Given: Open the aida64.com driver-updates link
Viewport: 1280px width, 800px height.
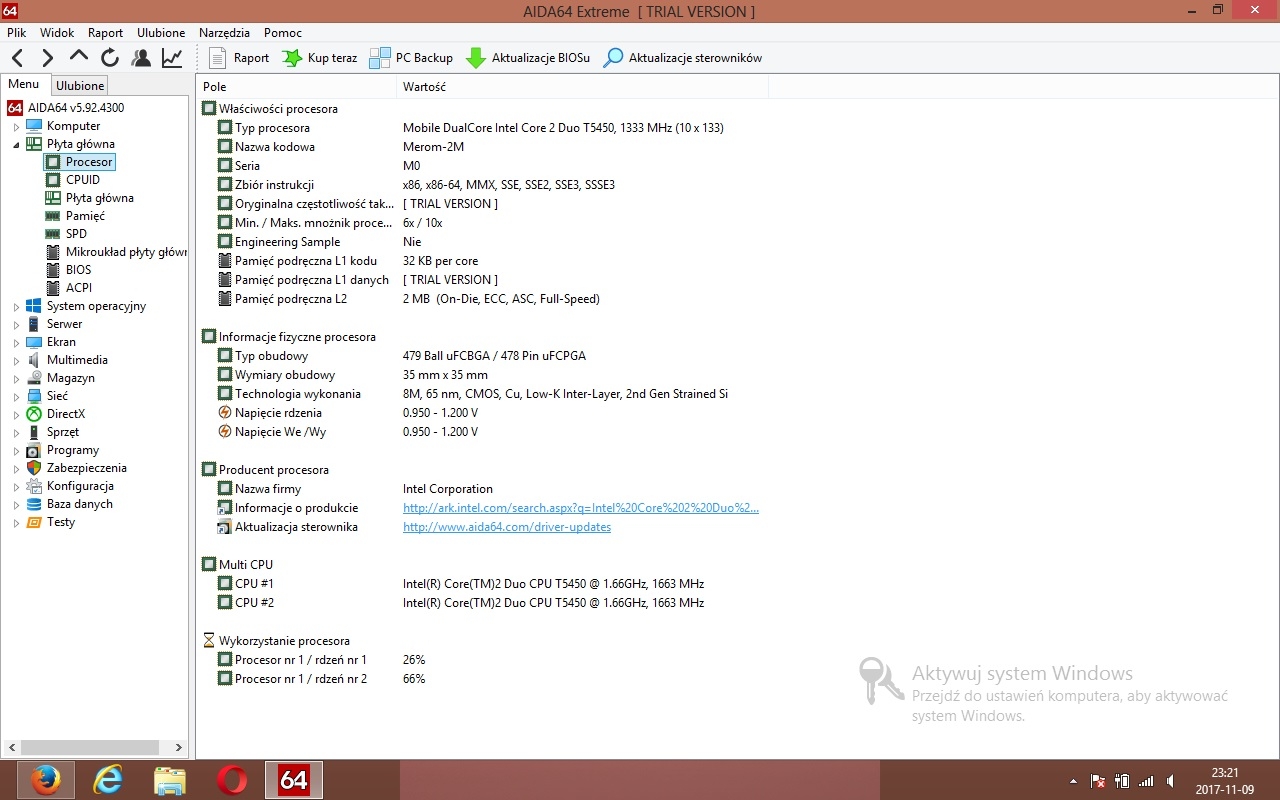Looking at the screenshot, I should tap(507, 527).
